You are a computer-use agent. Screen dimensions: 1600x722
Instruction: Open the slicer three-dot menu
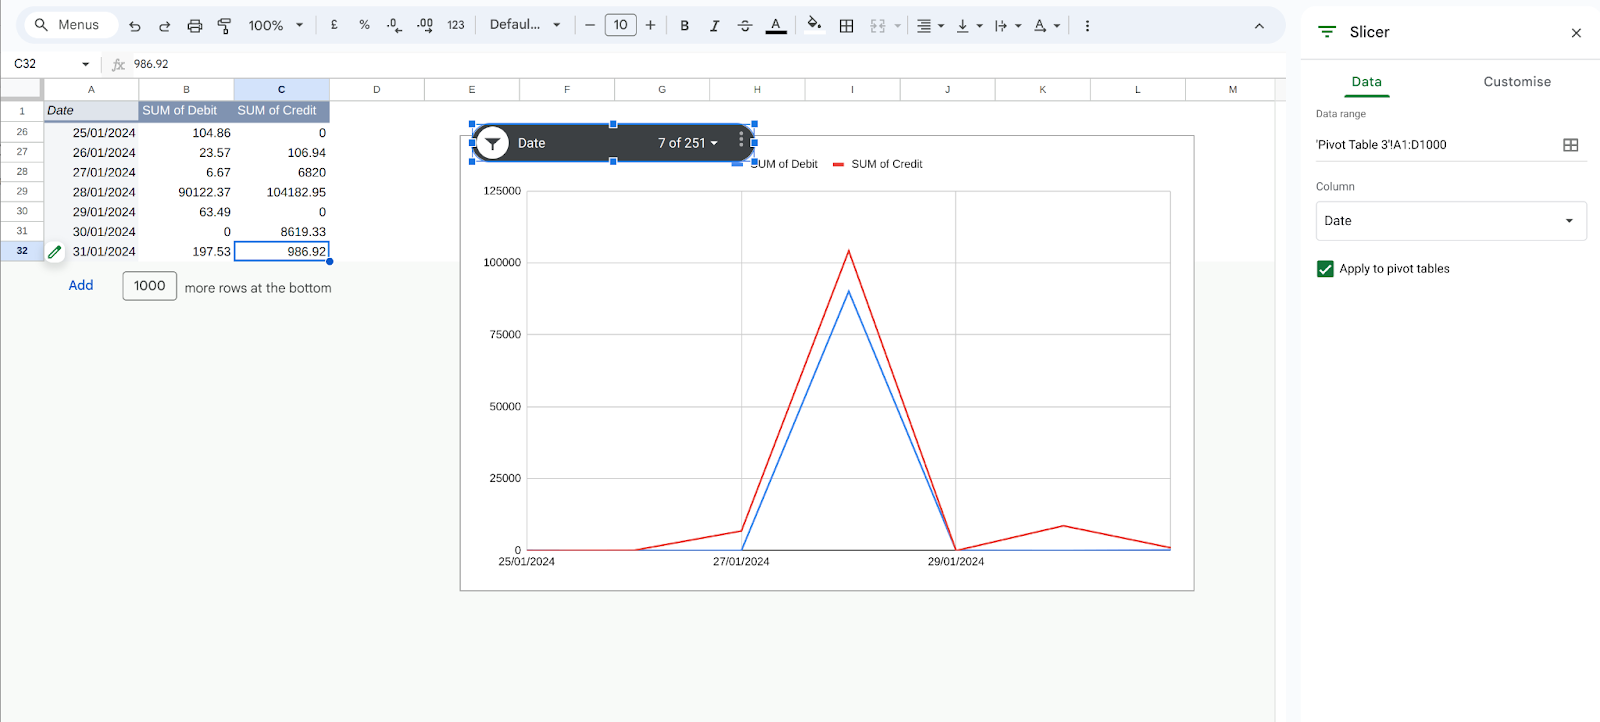pos(741,140)
